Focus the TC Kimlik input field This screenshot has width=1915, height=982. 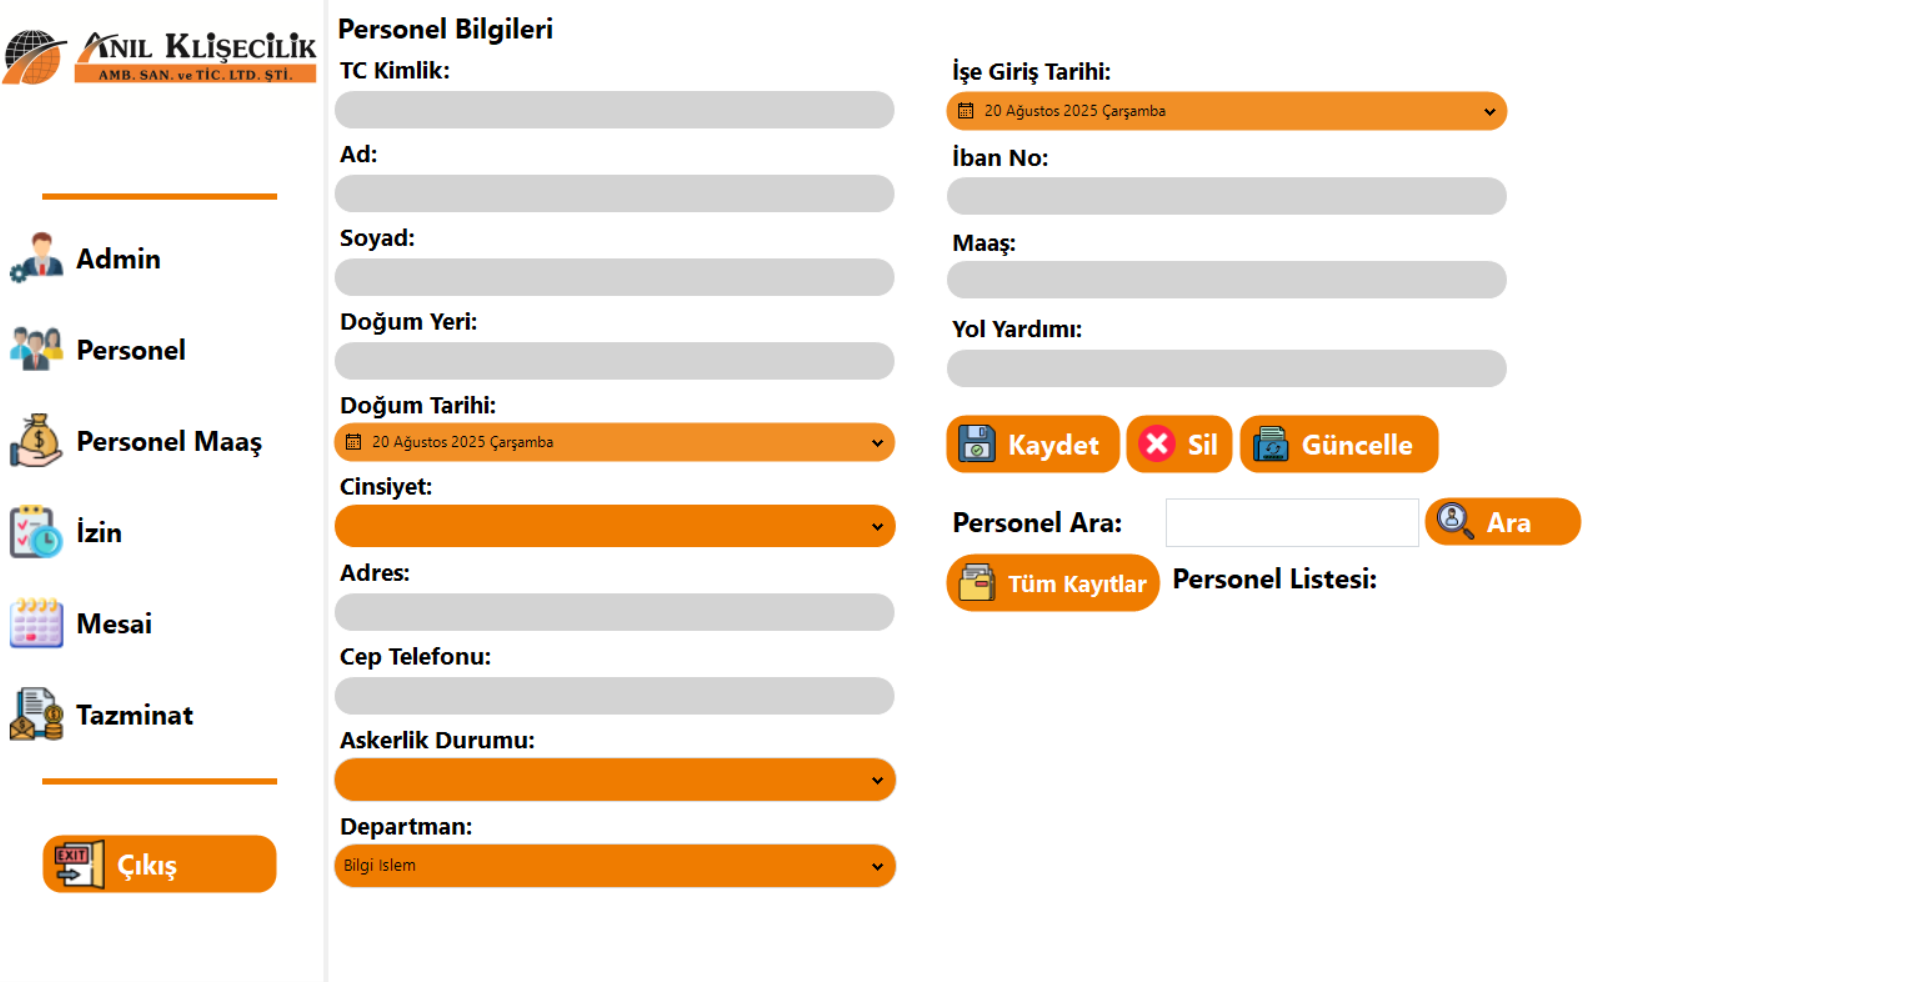pyautogui.click(x=614, y=110)
